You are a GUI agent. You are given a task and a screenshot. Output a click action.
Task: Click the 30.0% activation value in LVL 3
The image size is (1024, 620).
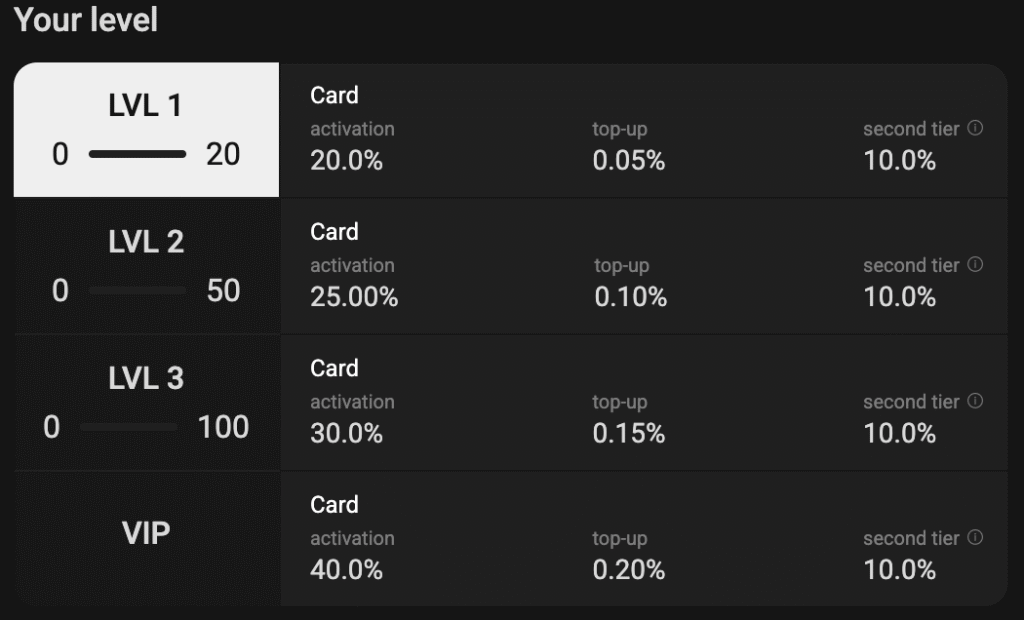[346, 434]
